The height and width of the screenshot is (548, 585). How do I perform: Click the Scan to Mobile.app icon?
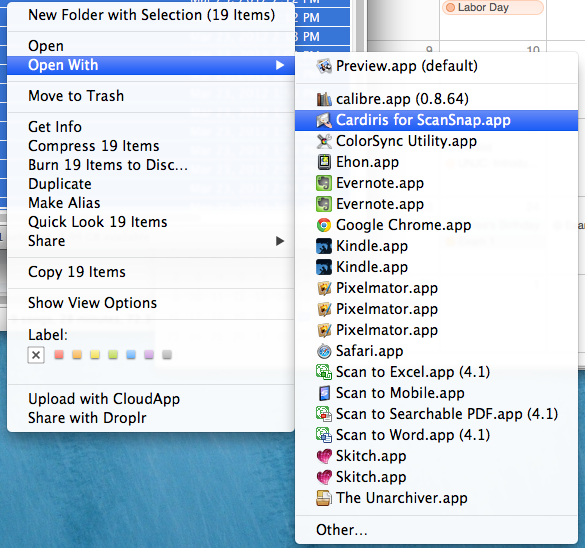pyautogui.click(x=324, y=393)
